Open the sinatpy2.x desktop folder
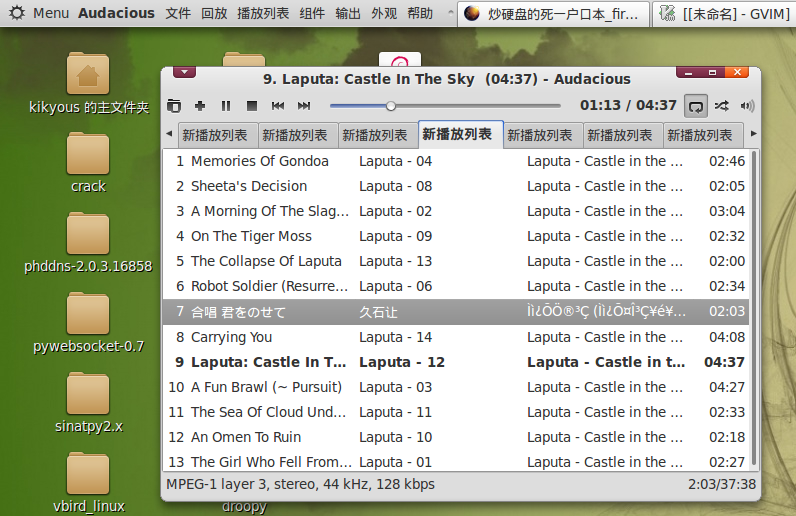The width and height of the screenshot is (796, 516). pos(88,402)
